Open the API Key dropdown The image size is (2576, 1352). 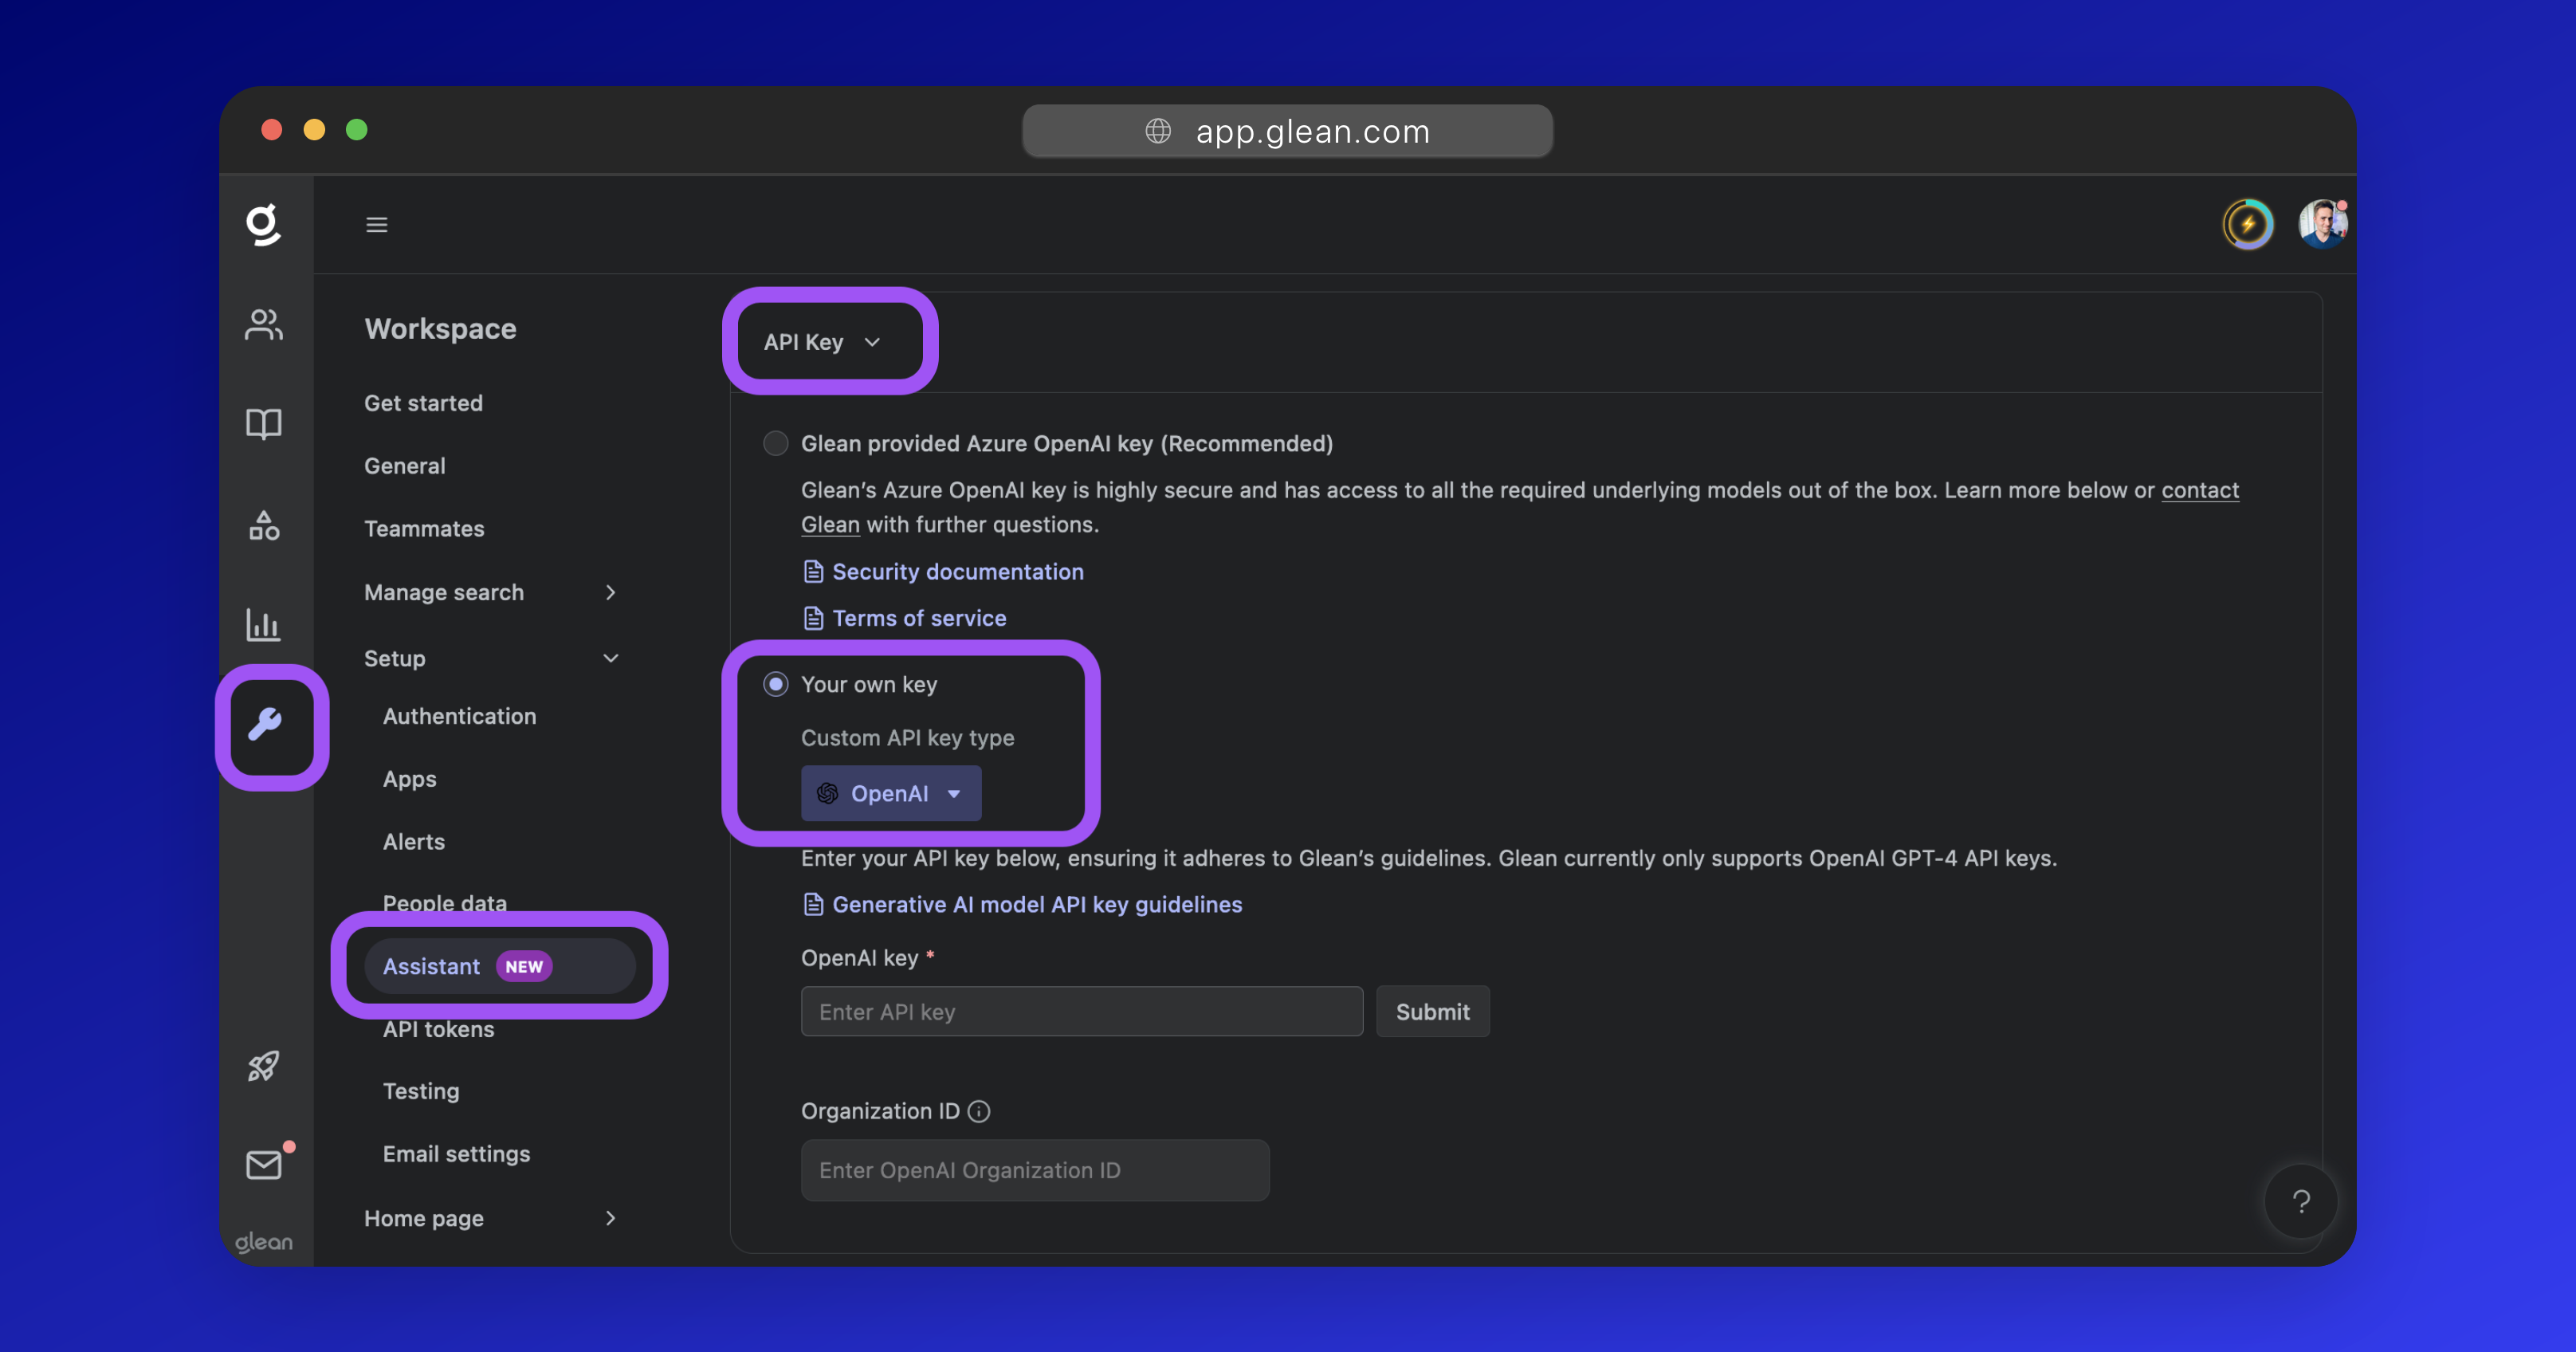tap(822, 342)
